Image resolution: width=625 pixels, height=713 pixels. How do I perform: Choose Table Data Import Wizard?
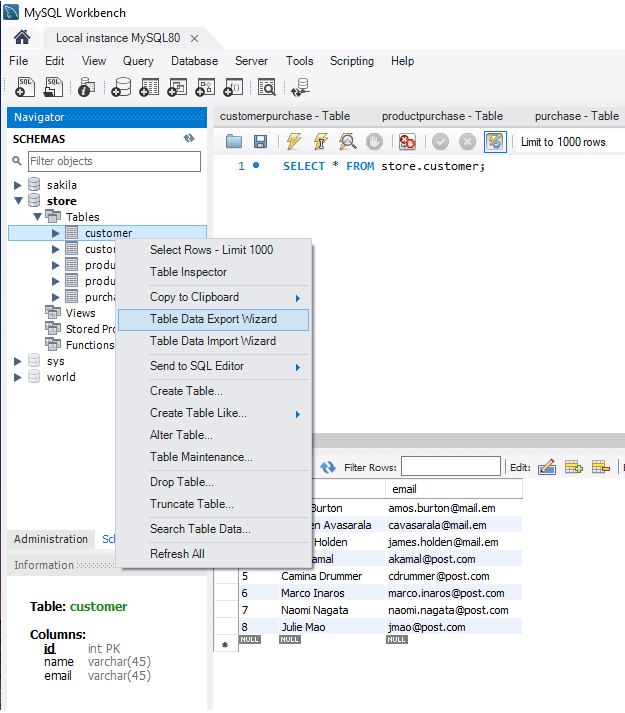213,341
